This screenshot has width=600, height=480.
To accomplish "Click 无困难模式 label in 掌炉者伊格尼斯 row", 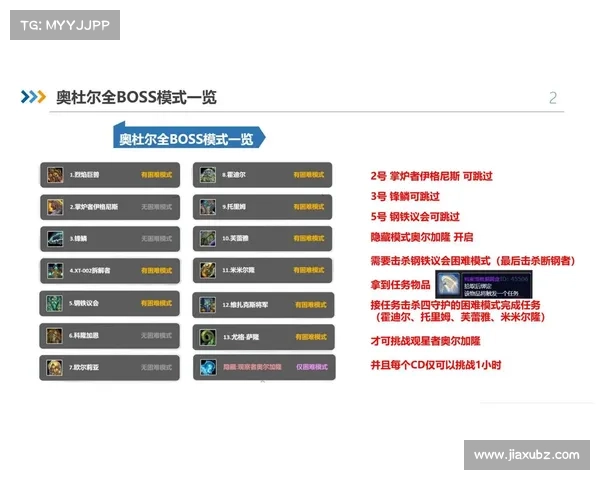I will pyautogui.click(x=157, y=207).
